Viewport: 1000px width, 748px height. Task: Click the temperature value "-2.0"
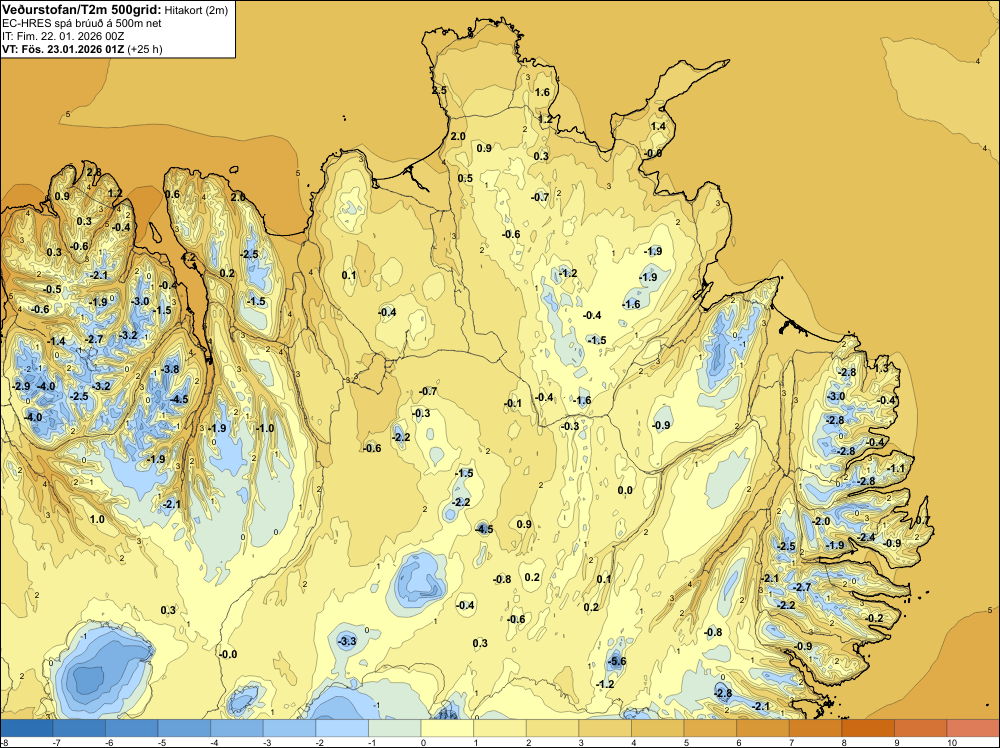click(x=821, y=521)
